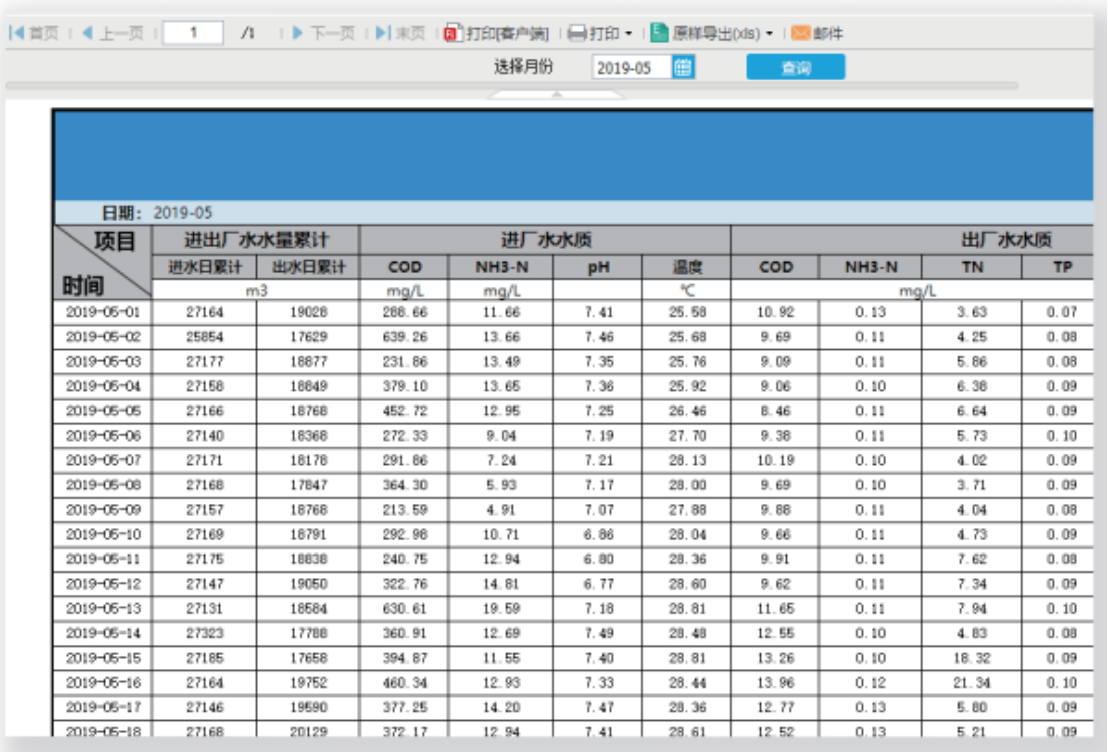Image resolution: width=1108 pixels, height=752 pixels.
Task: Jump to last page (末页) icon
Action: [x=382, y=33]
